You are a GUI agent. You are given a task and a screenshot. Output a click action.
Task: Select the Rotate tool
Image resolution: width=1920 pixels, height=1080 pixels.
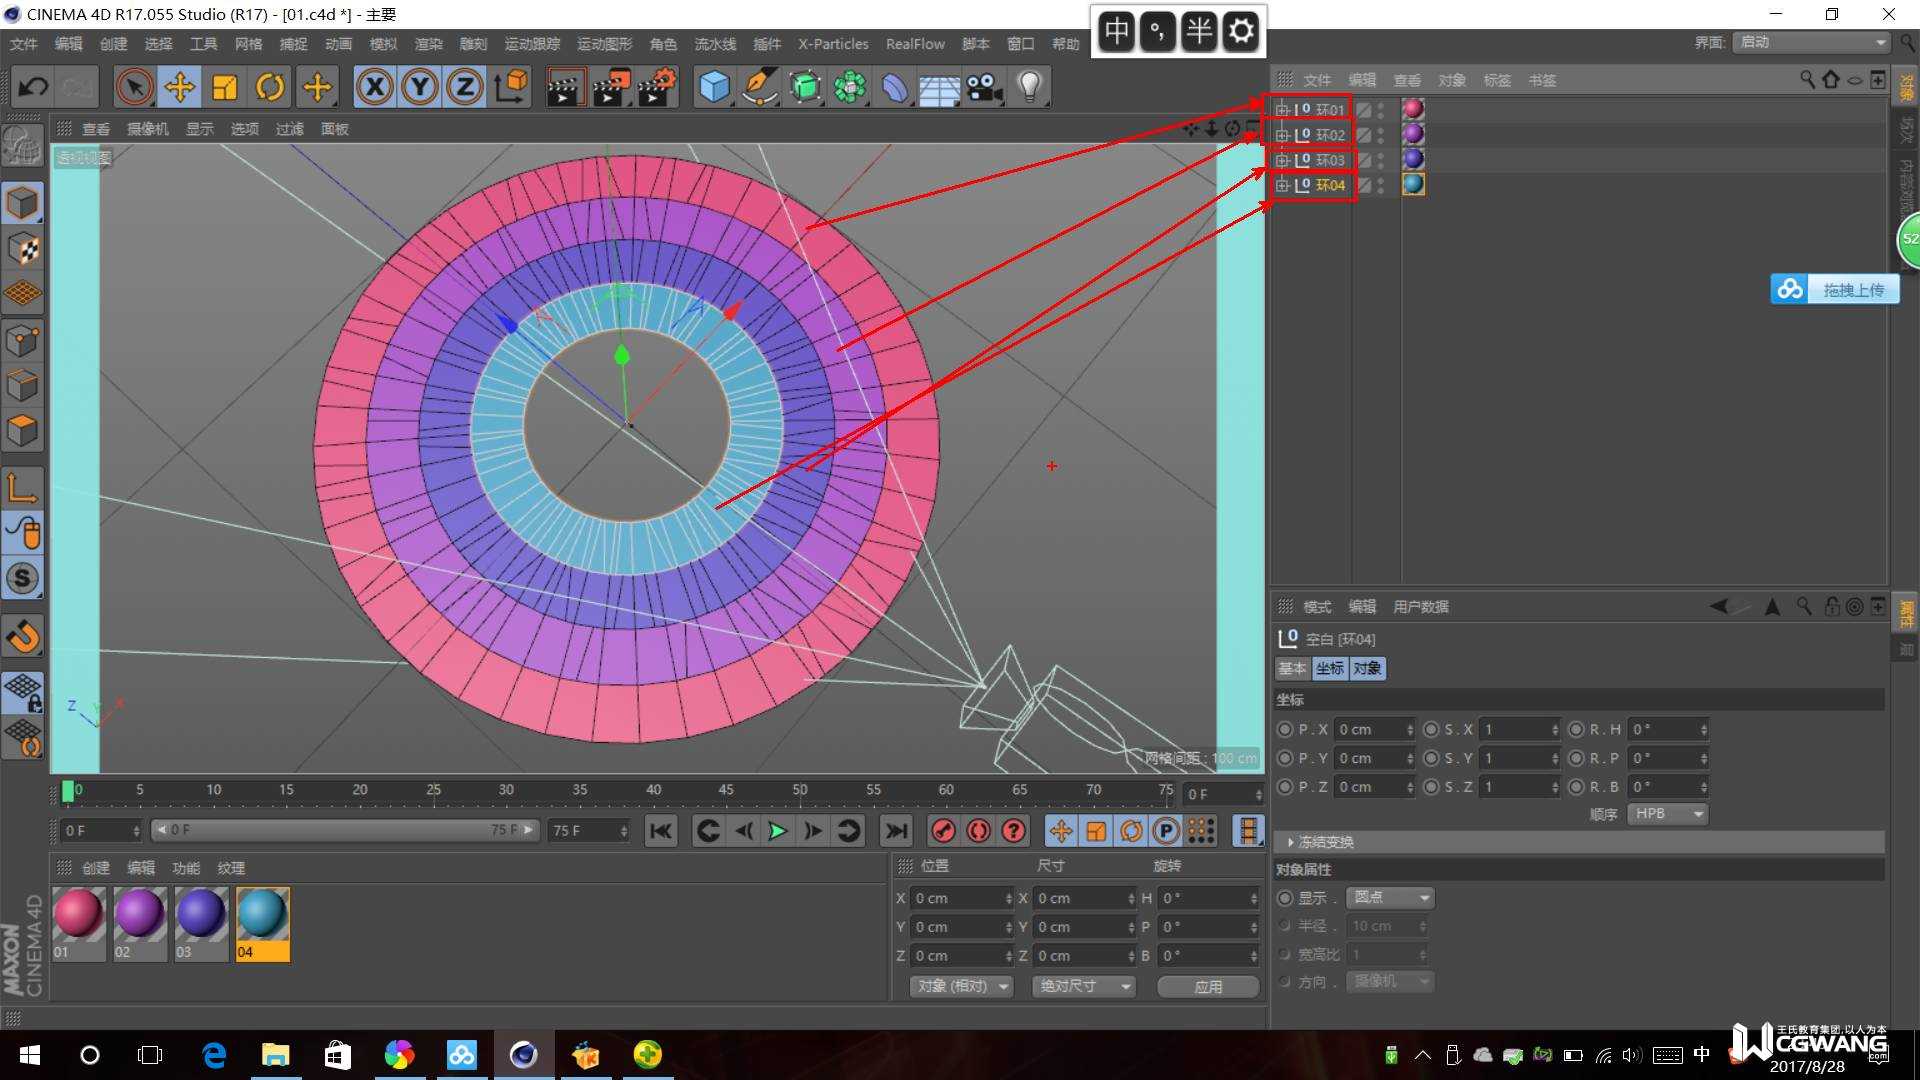pos(270,87)
